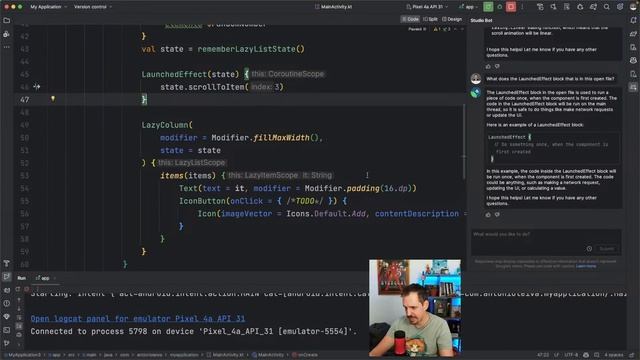The image size is (640, 360).
Task: Click Stop icon in Run panel
Action: (x=27, y=289)
